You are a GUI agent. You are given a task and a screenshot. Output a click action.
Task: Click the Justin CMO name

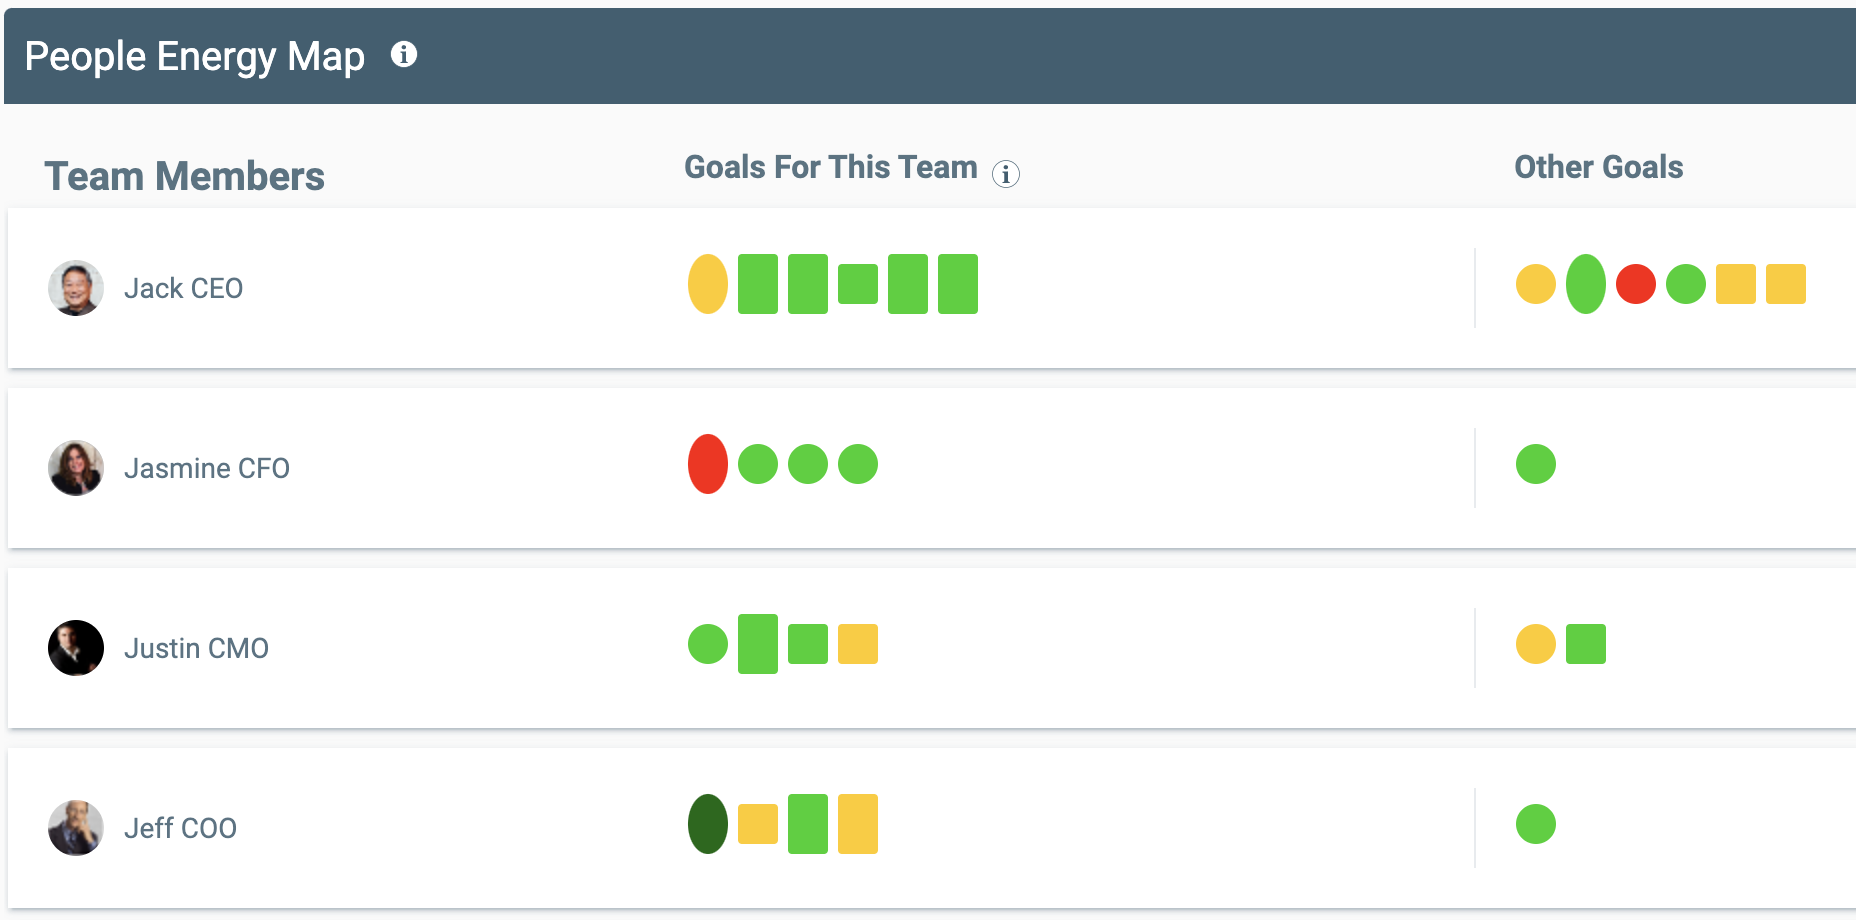pos(197,648)
